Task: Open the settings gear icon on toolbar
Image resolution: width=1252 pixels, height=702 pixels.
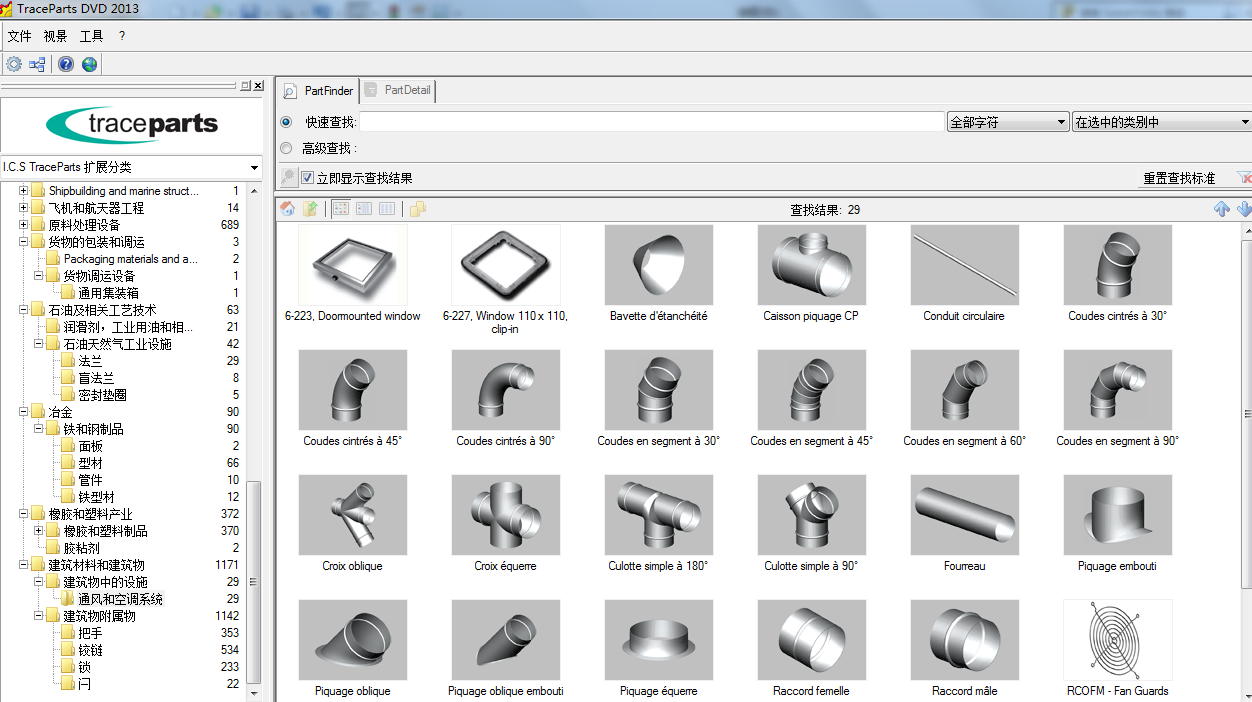Action: (x=14, y=64)
